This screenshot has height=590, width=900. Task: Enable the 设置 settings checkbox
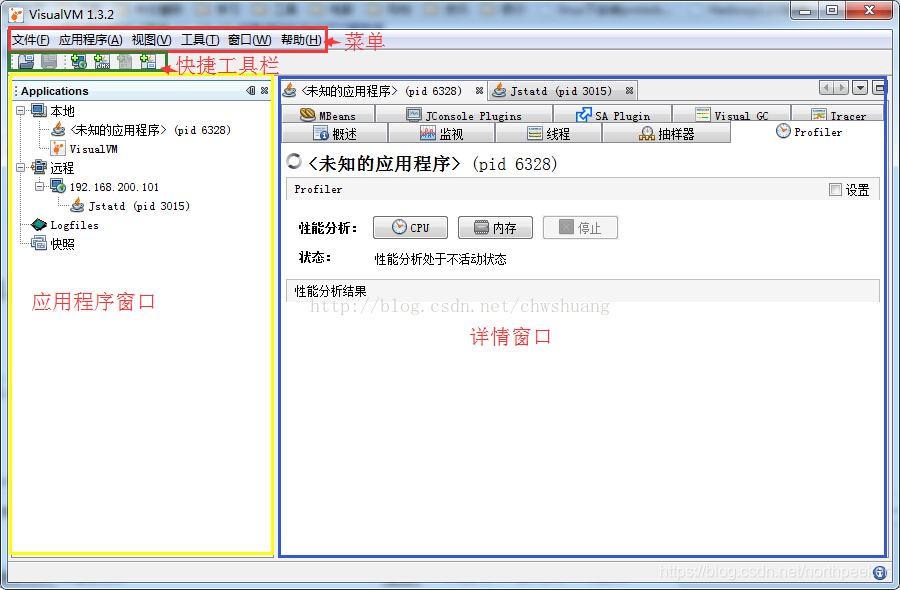coord(835,189)
